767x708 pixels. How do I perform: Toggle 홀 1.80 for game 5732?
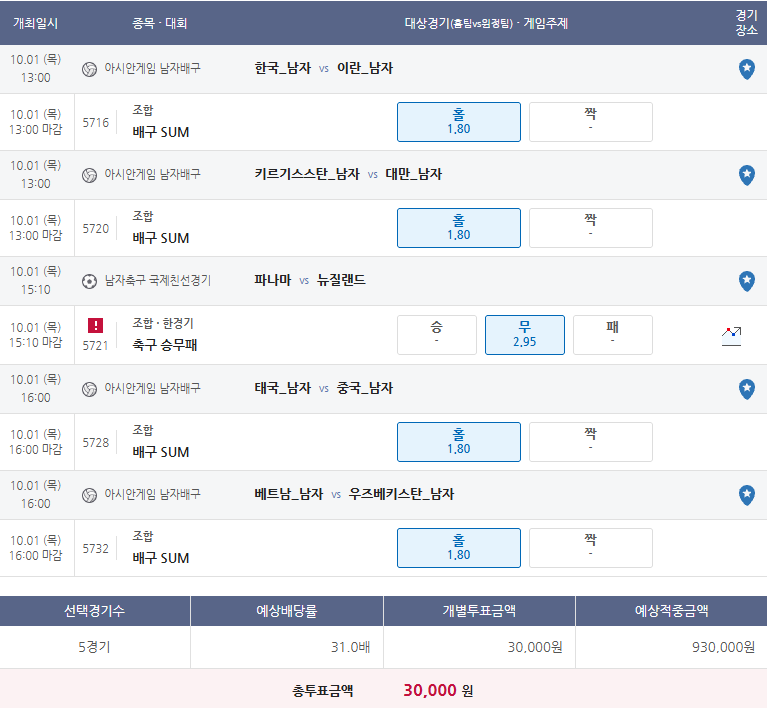tap(459, 548)
